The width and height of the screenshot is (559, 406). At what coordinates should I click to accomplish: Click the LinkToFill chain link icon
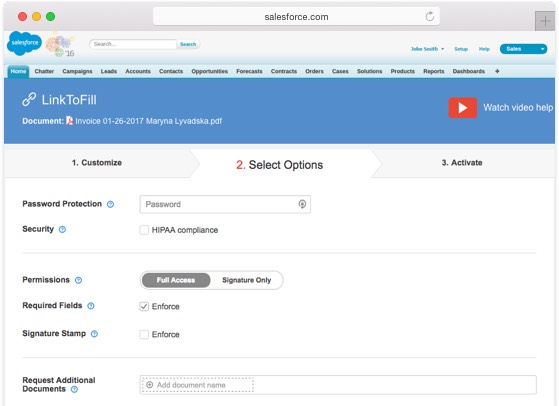click(x=29, y=99)
